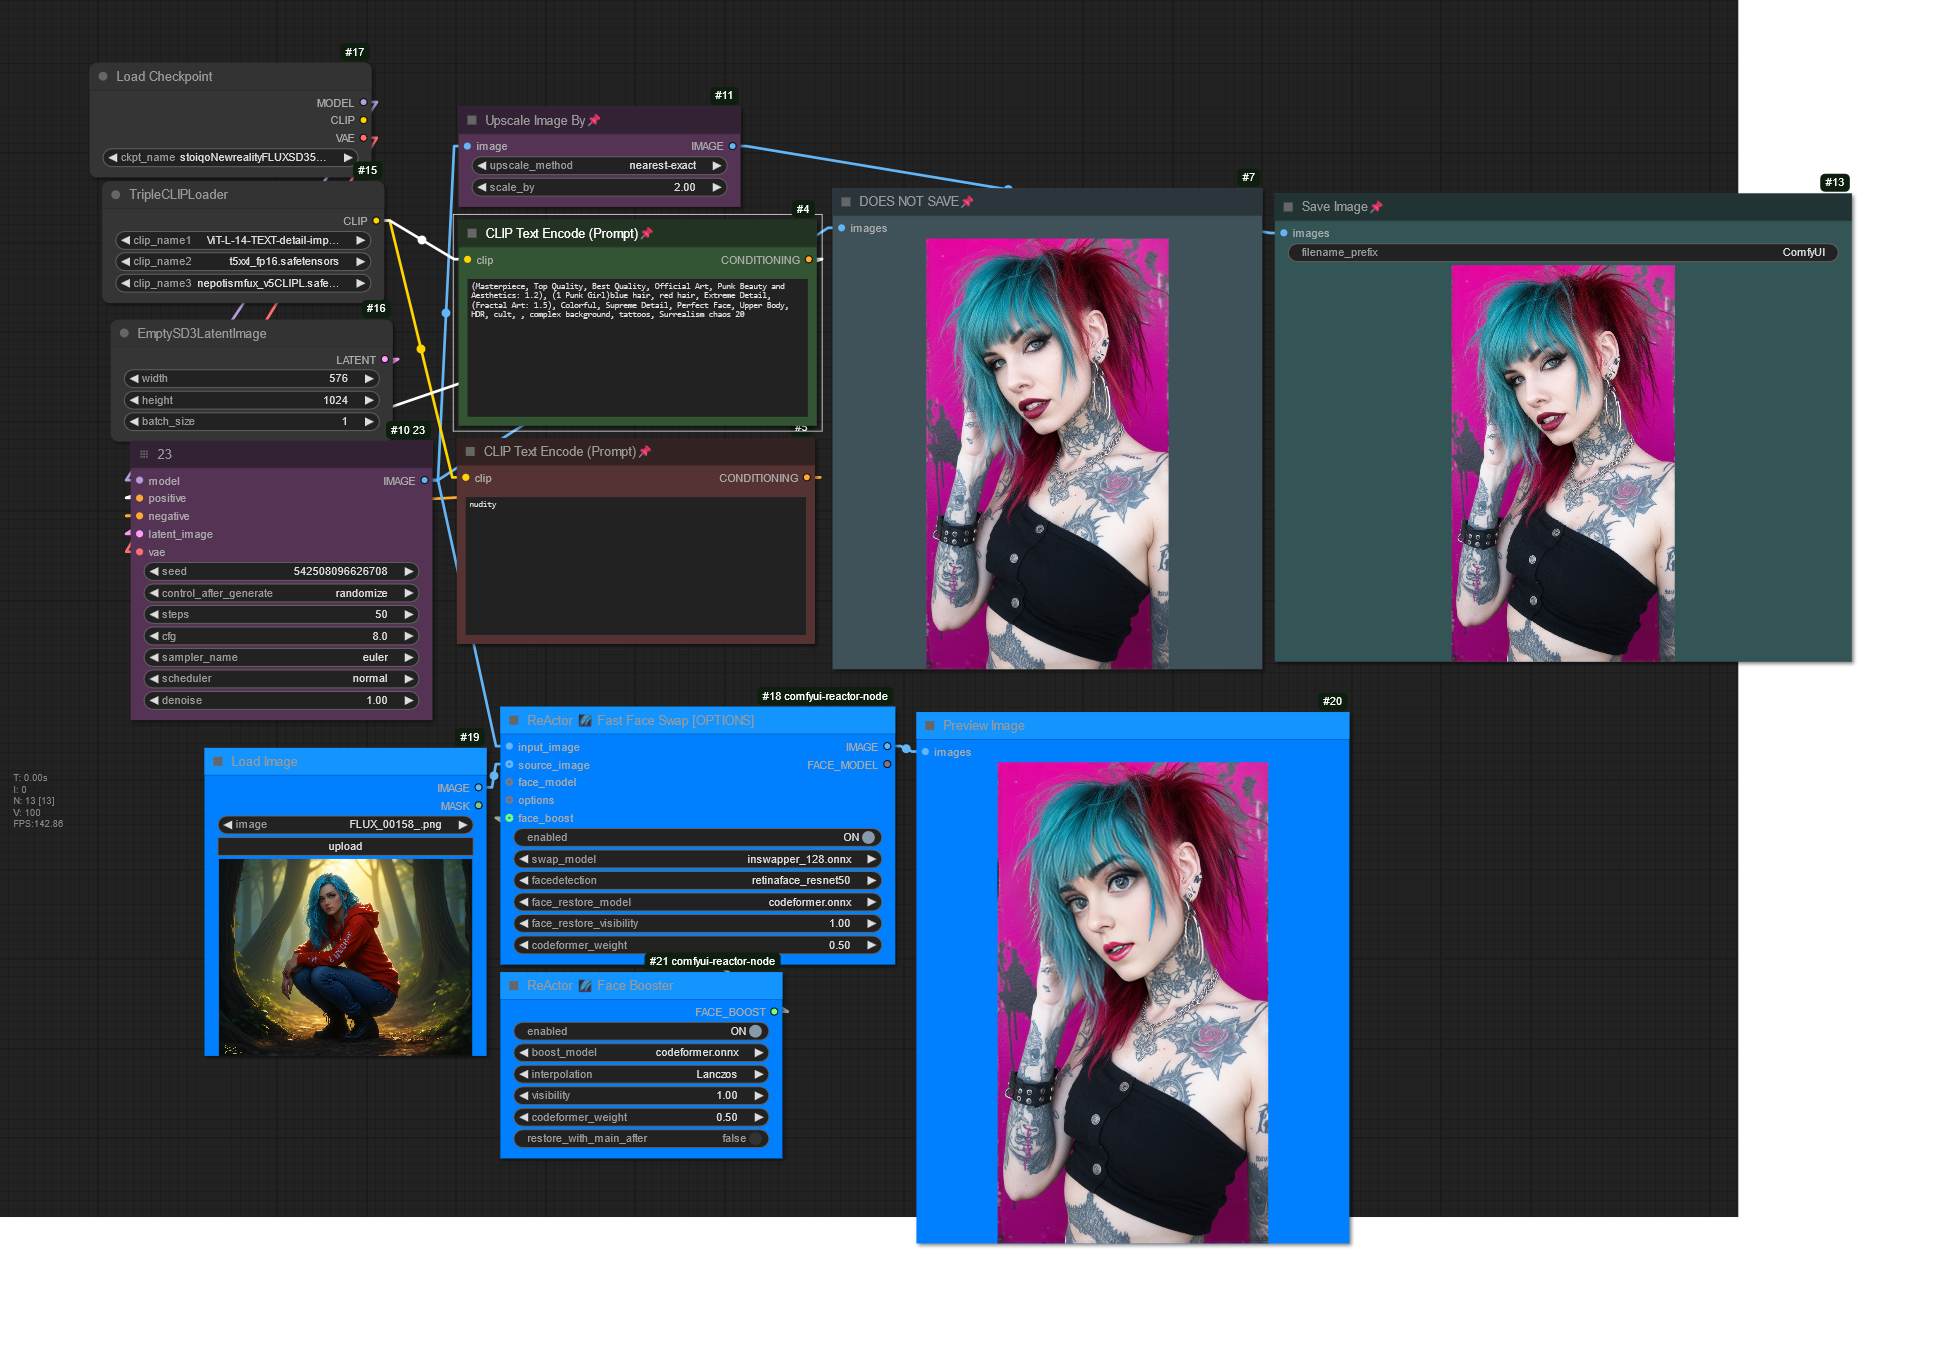Click the CONDITIONING output port of the Masterpiece prompt
1941x1359 pixels.
pyautogui.click(x=809, y=260)
